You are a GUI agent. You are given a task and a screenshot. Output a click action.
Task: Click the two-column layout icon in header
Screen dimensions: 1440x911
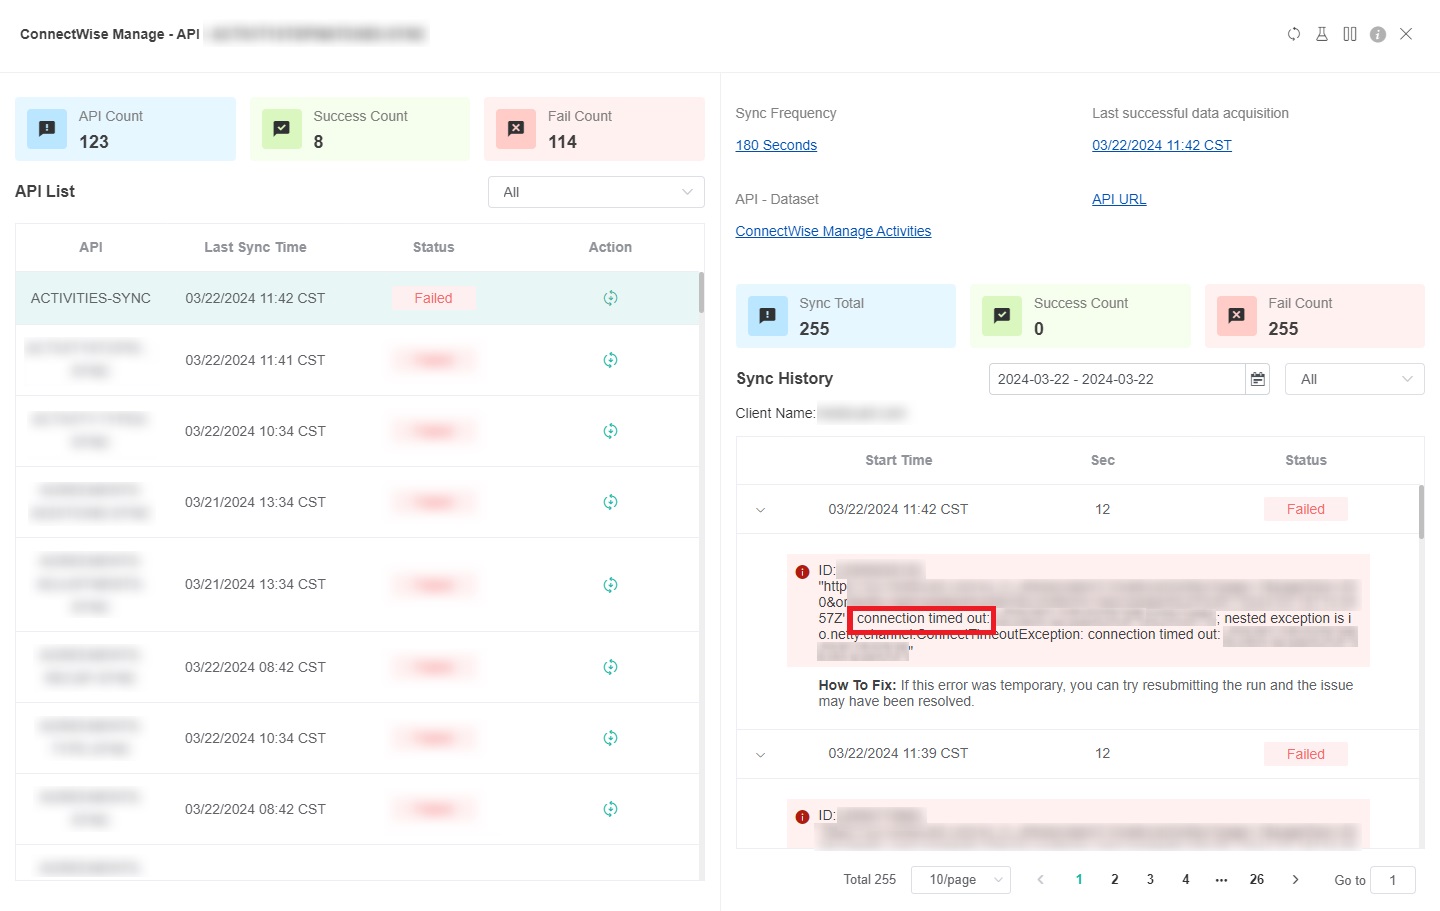[x=1350, y=34]
